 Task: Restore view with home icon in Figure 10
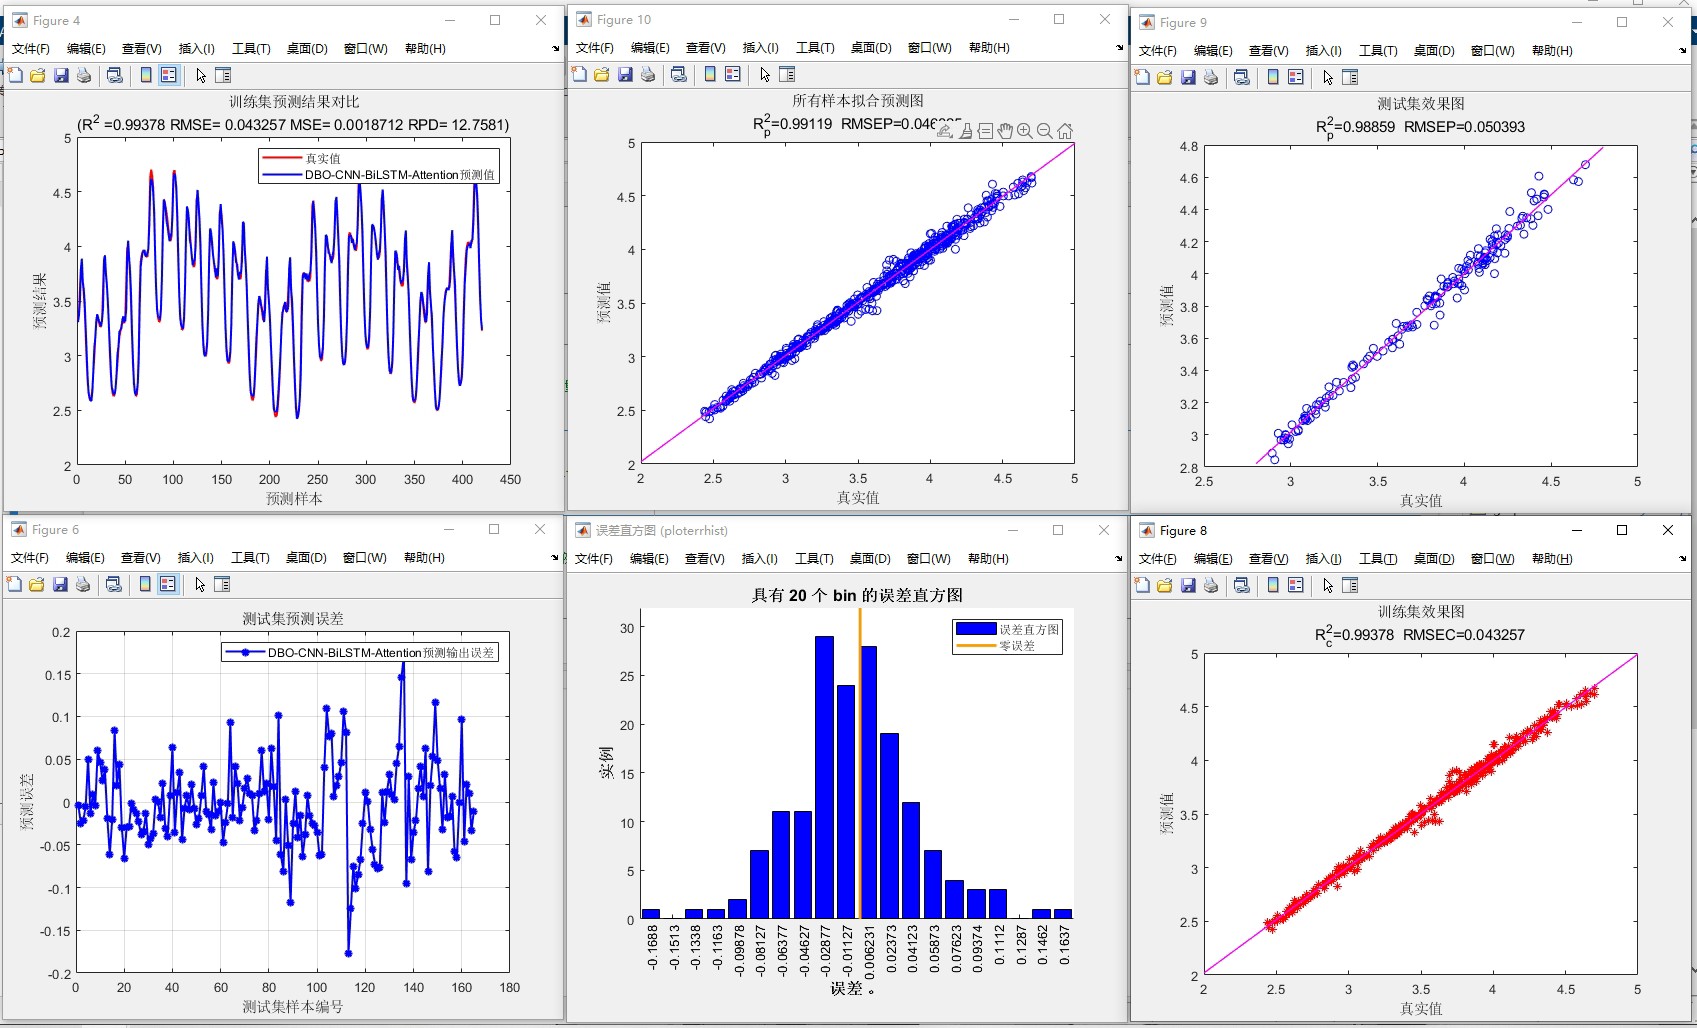coord(1065,131)
